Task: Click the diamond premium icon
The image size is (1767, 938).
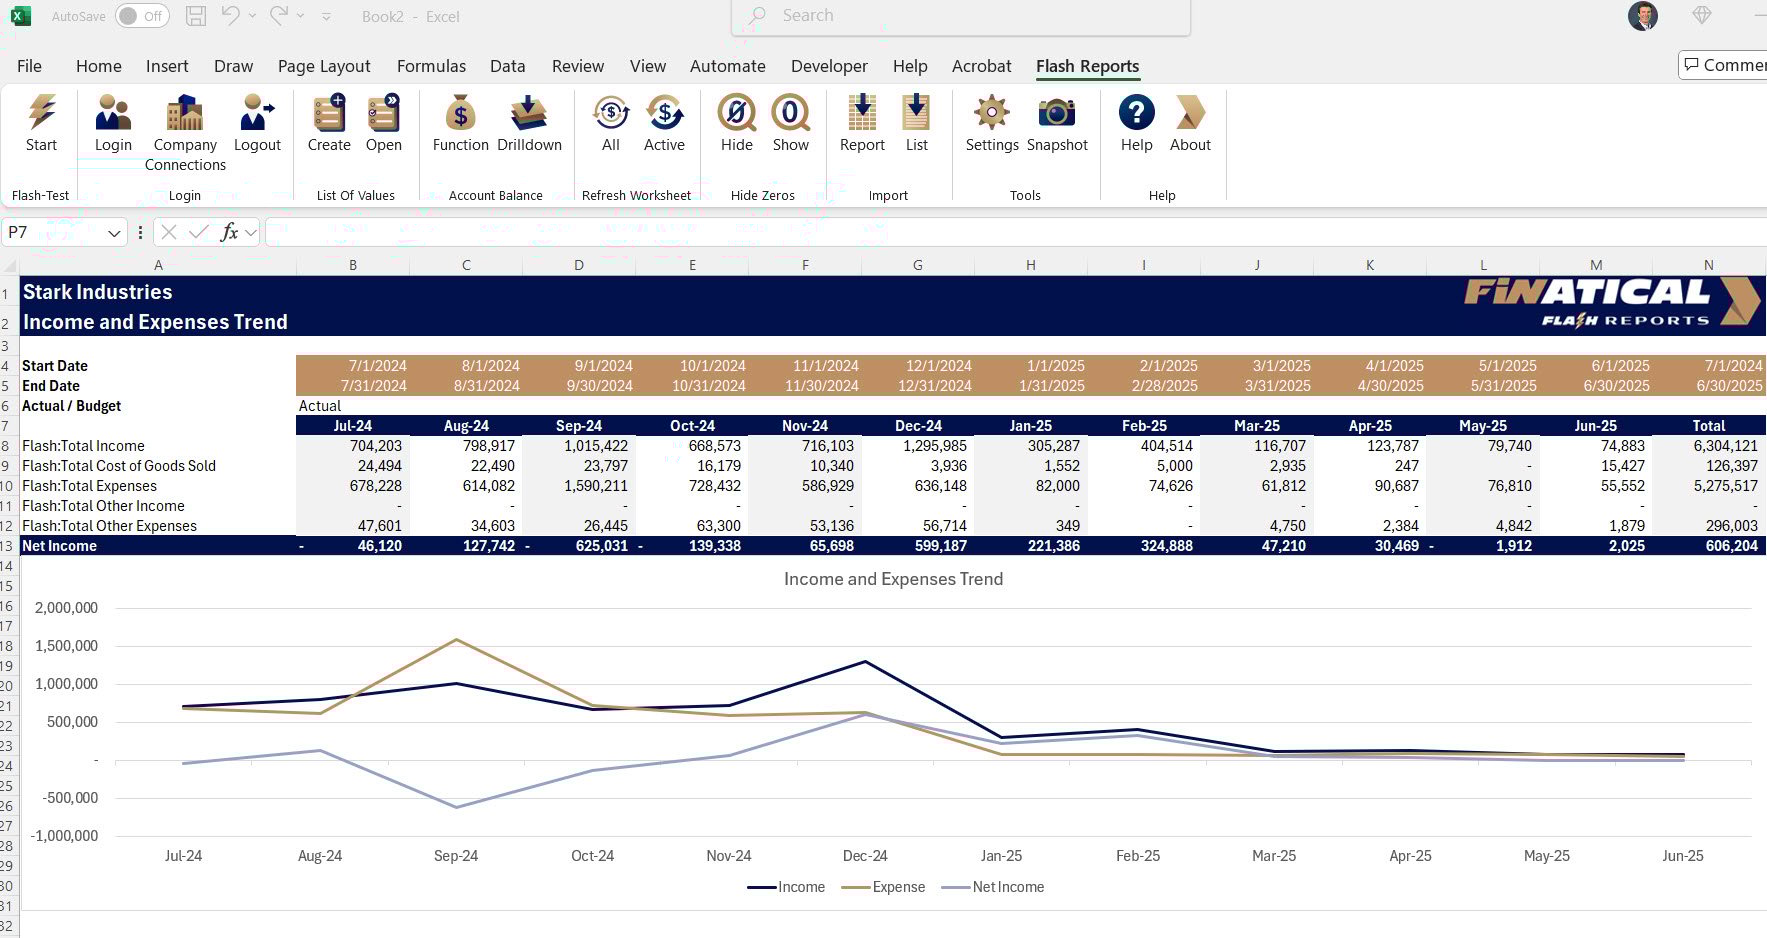Action: coord(1701,16)
